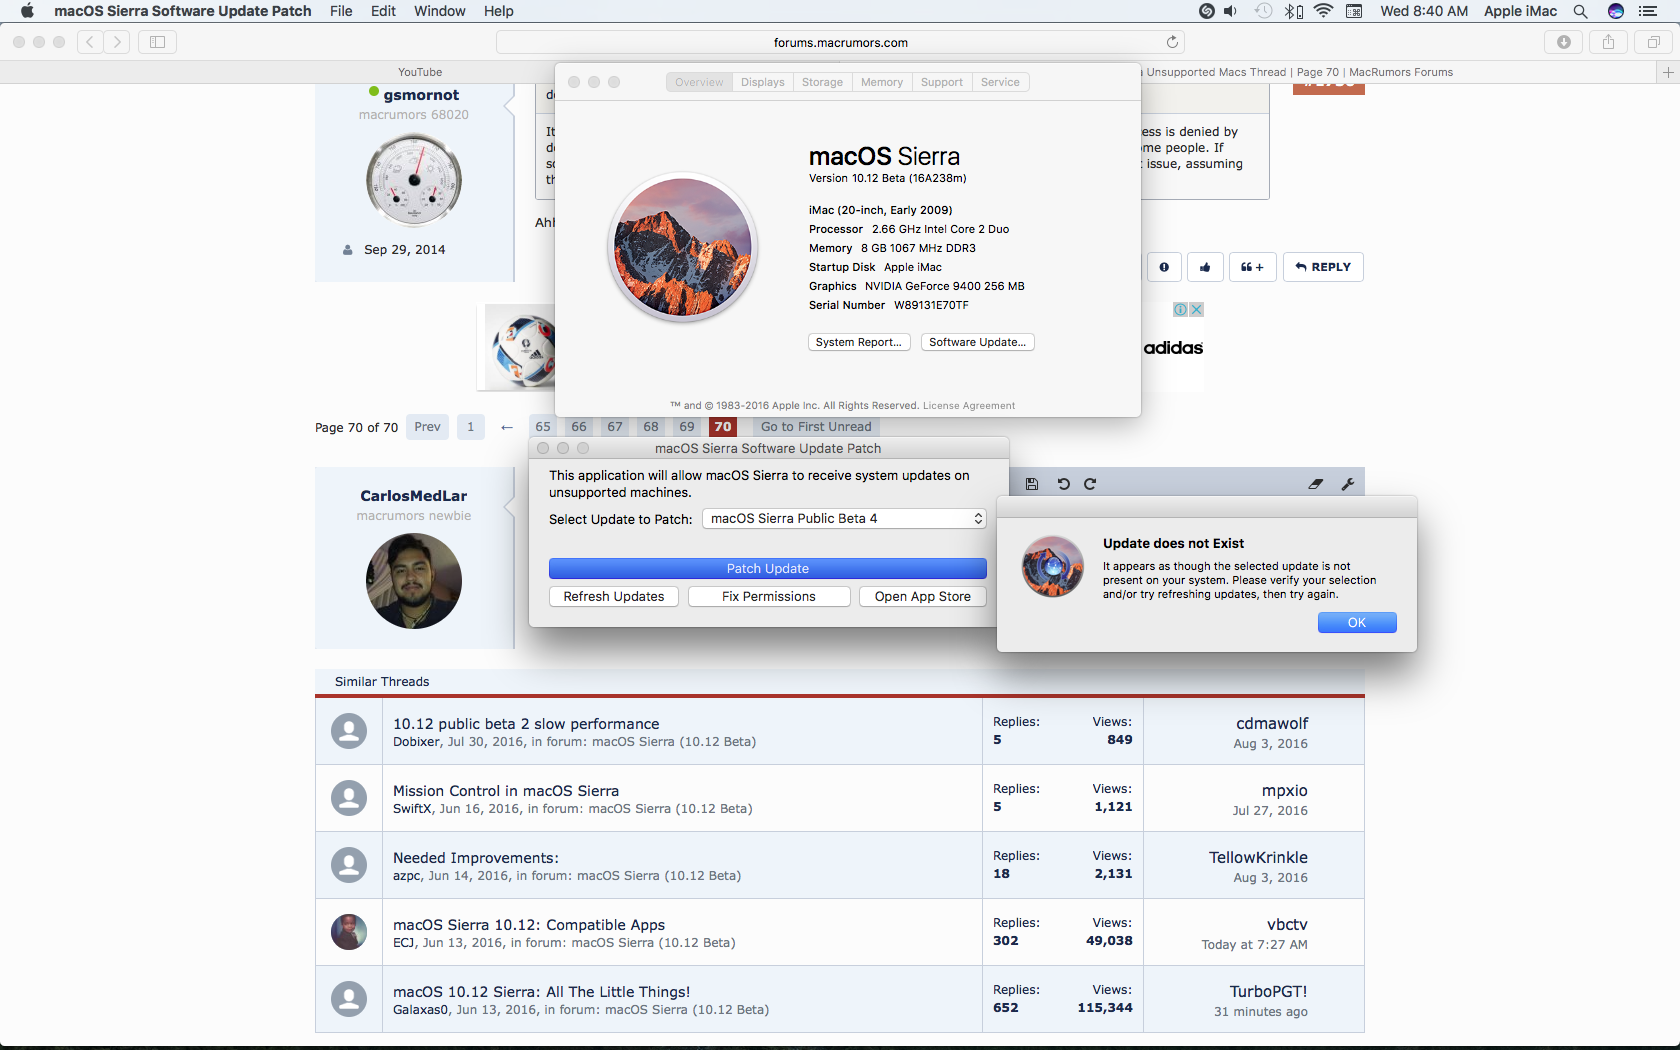The image size is (1680, 1050).
Task: Open the AdChoices info icon
Action: click(1180, 310)
